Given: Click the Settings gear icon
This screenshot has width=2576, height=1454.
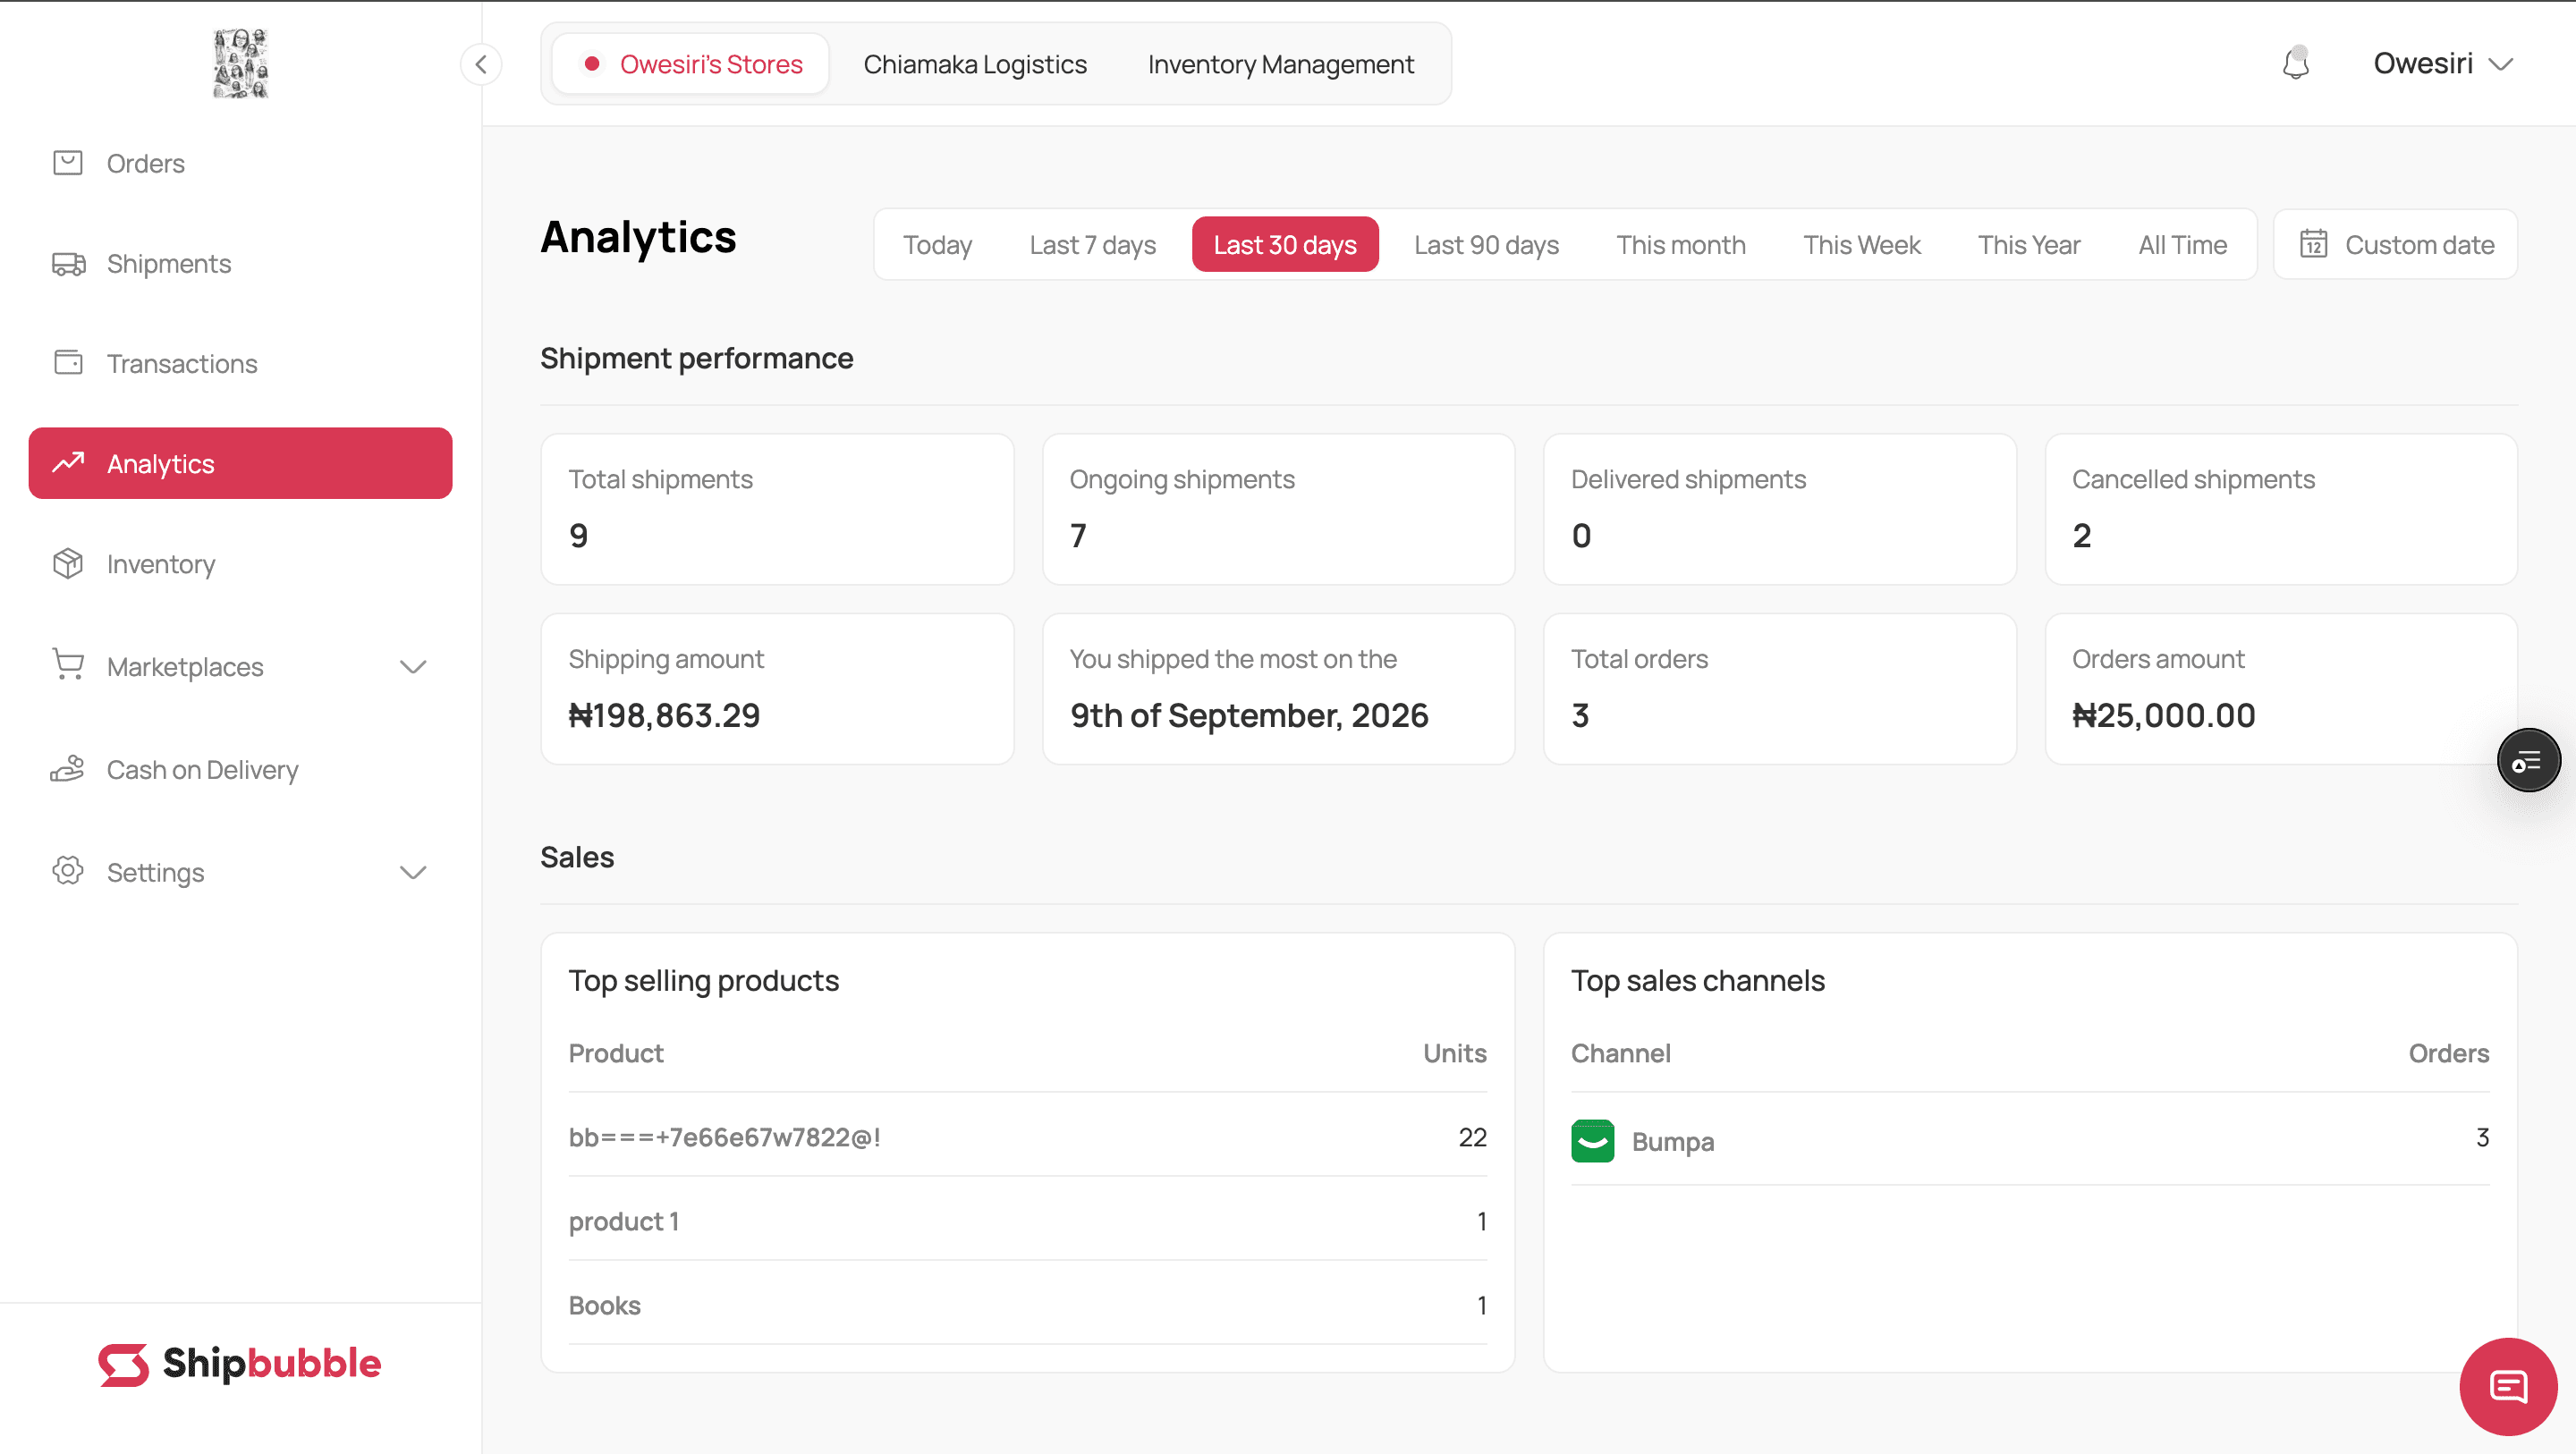Looking at the screenshot, I should coord(67,871).
